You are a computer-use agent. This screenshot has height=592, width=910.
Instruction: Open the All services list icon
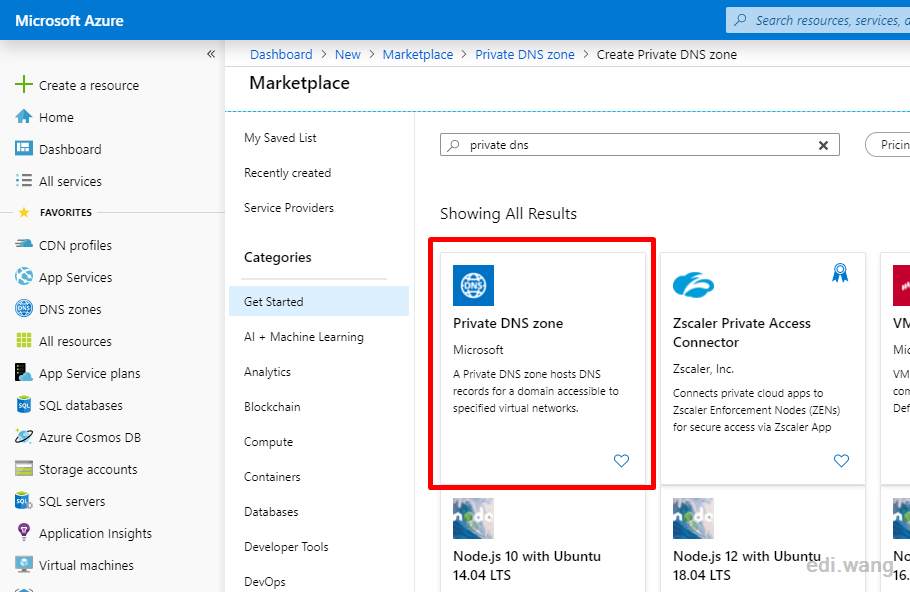tap(24, 181)
